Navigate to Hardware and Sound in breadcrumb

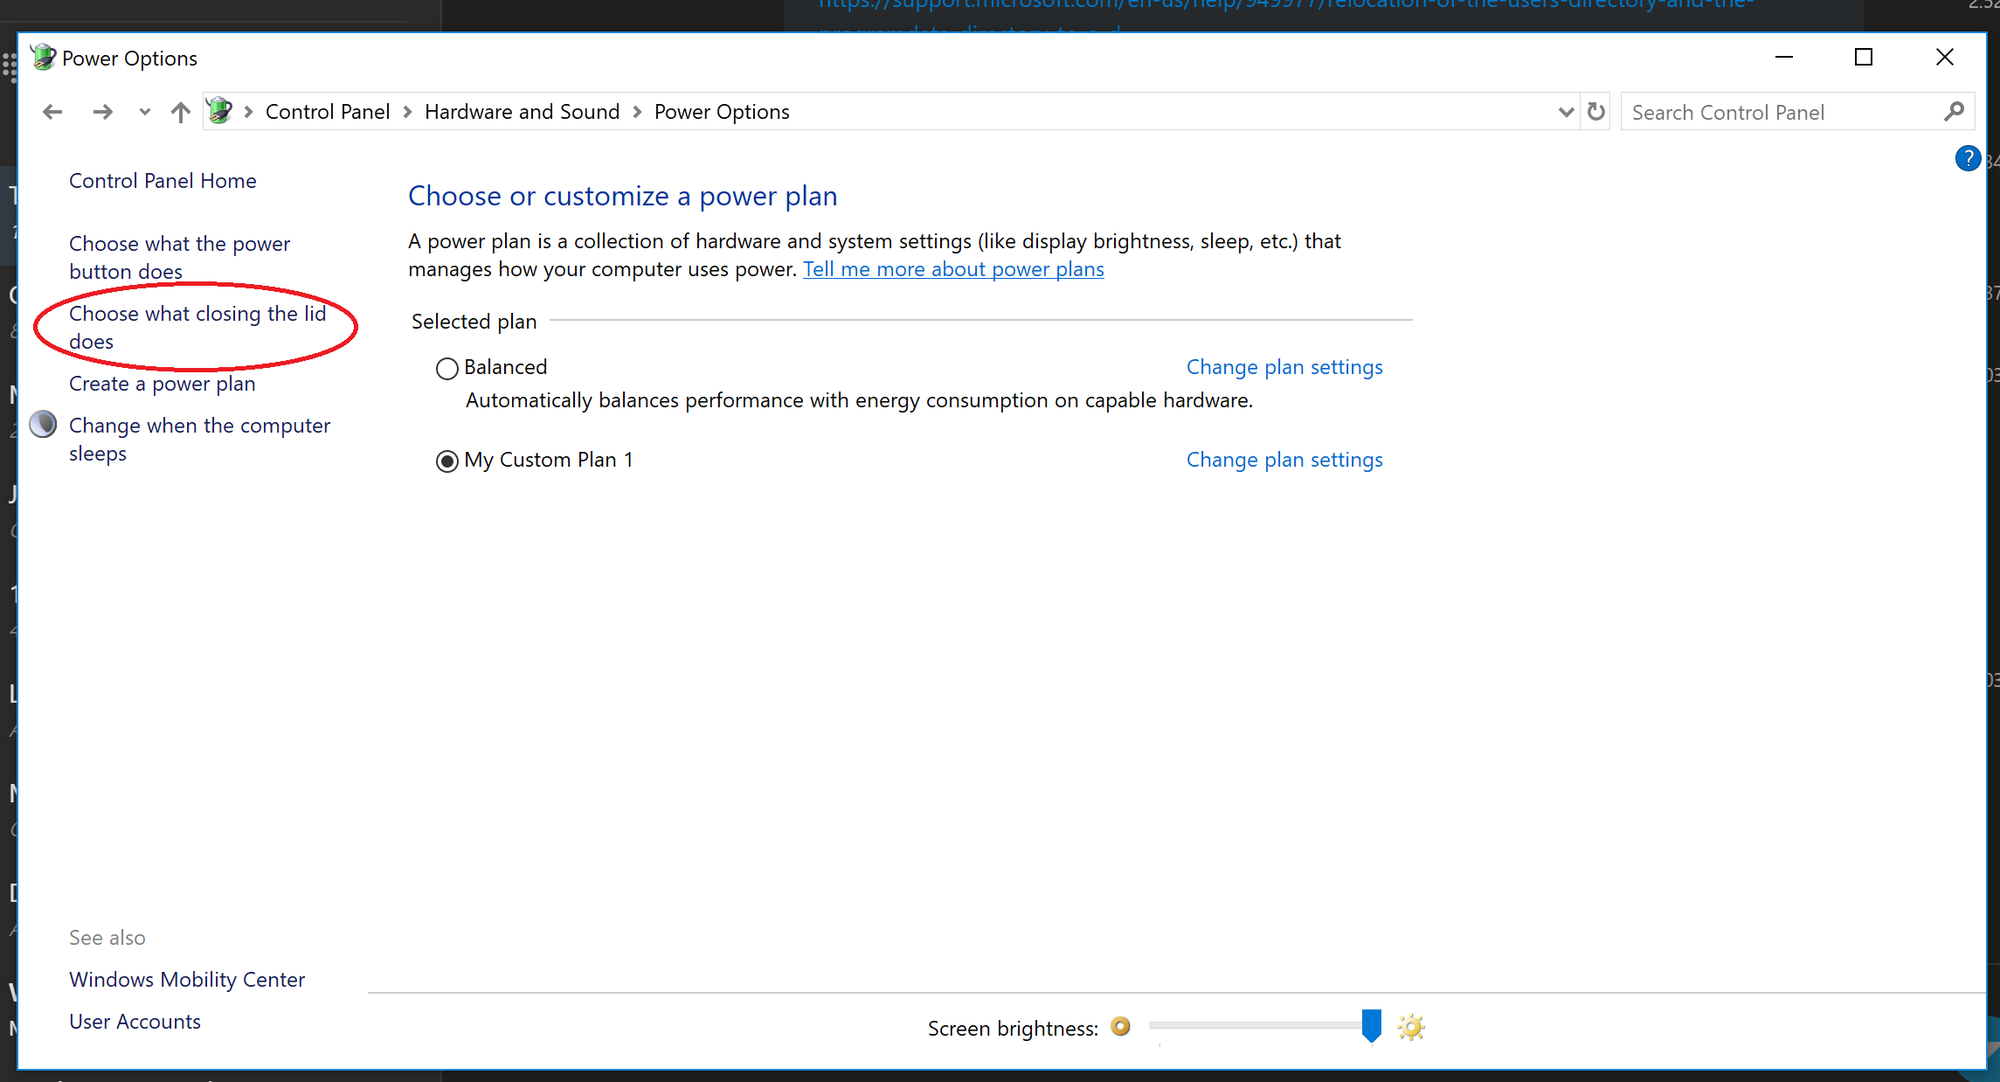pyautogui.click(x=522, y=111)
